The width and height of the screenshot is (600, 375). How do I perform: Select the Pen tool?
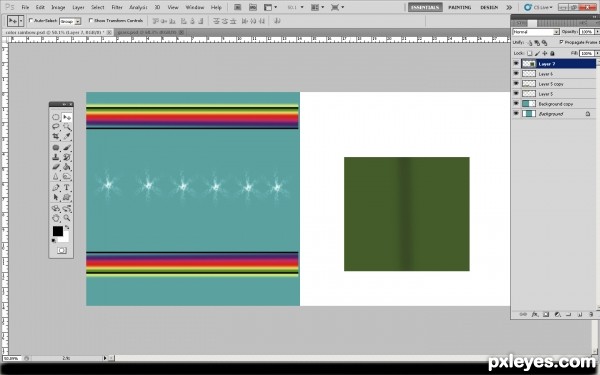coord(56,188)
